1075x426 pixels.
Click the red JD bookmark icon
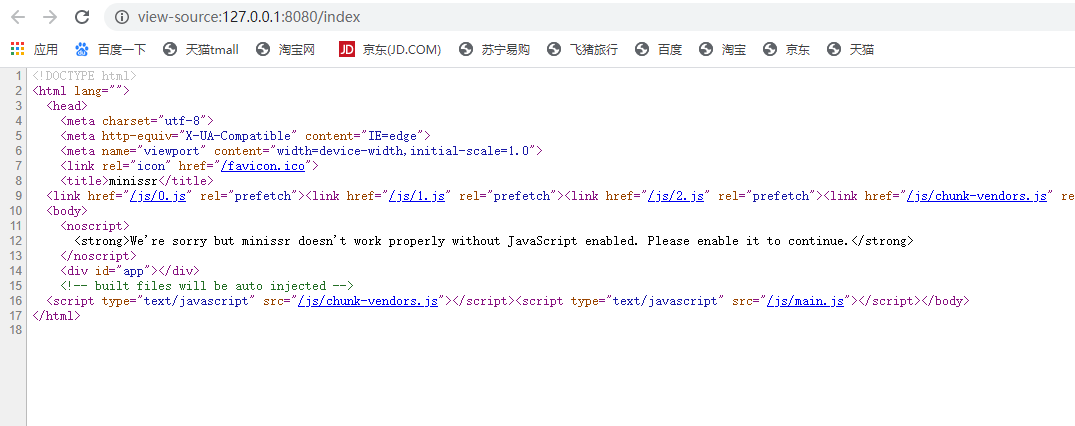(347, 49)
